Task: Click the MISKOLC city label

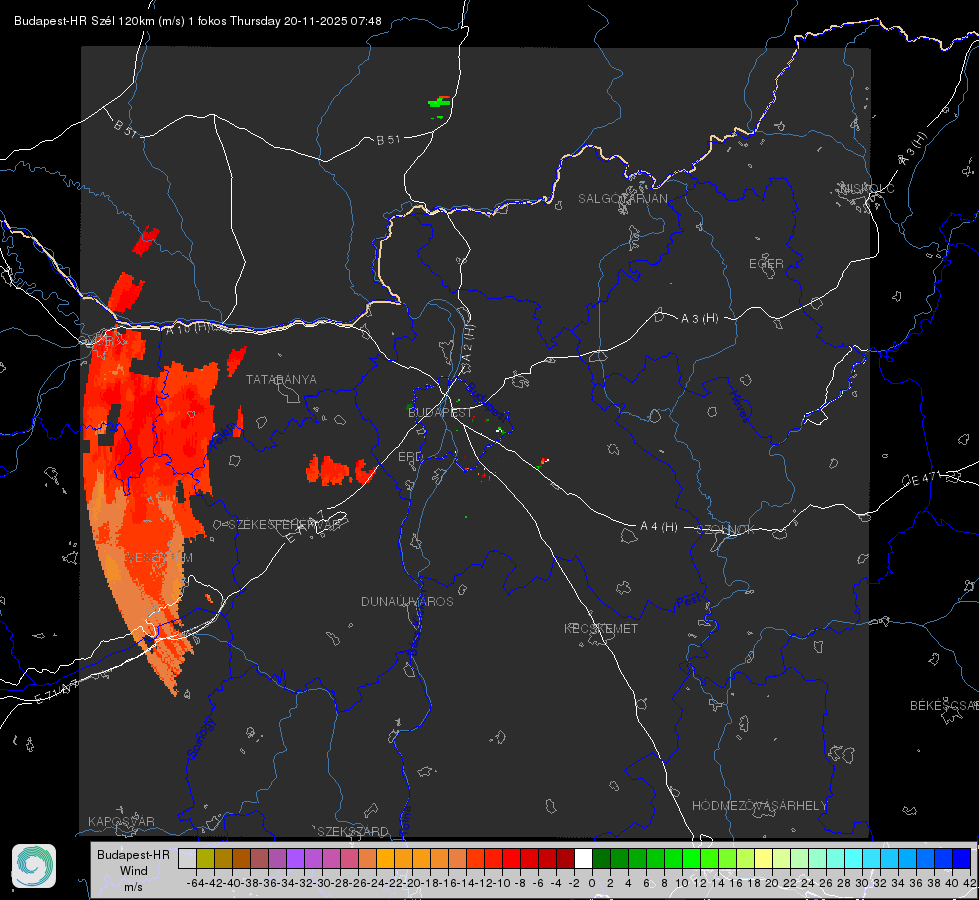Action: pos(867,188)
